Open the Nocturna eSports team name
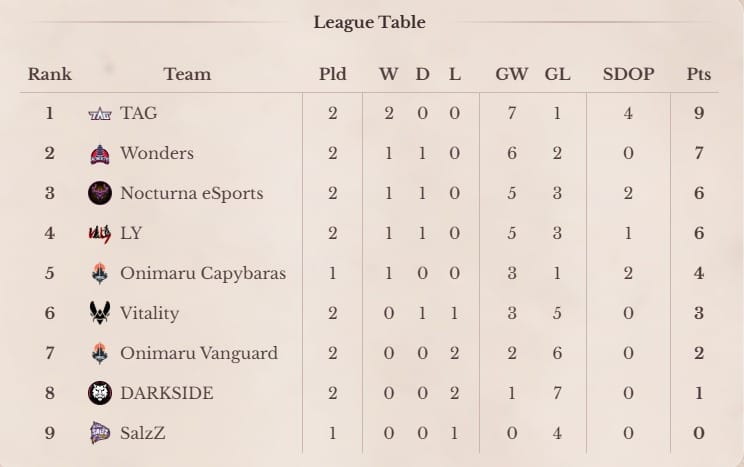The height and width of the screenshot is (467, 744). (x=192, y=193)
